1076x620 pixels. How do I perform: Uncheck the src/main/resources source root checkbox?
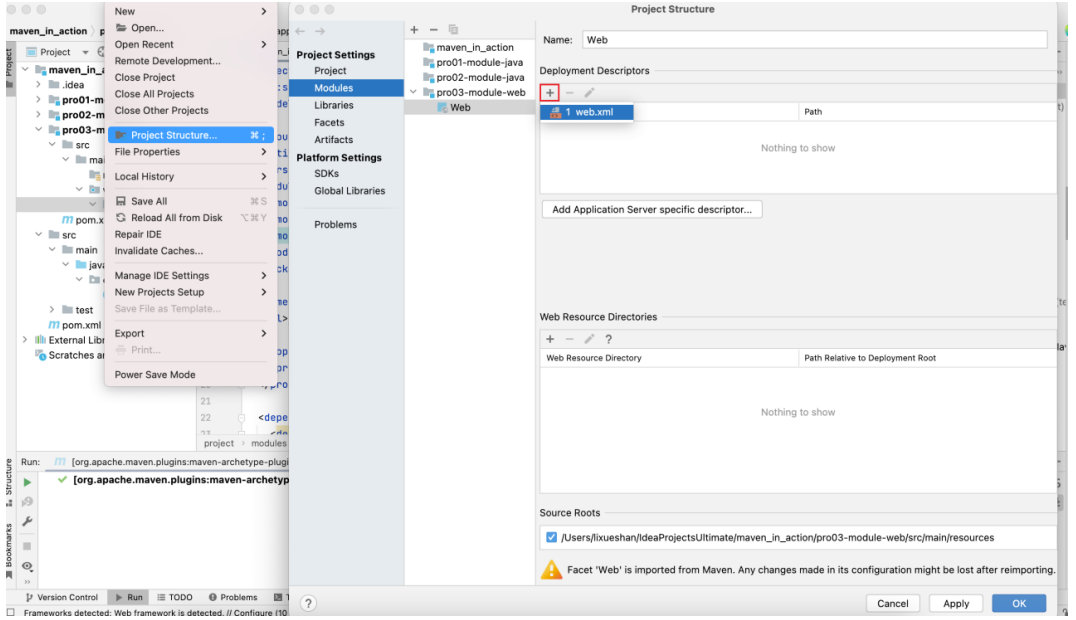pos(551,538)
